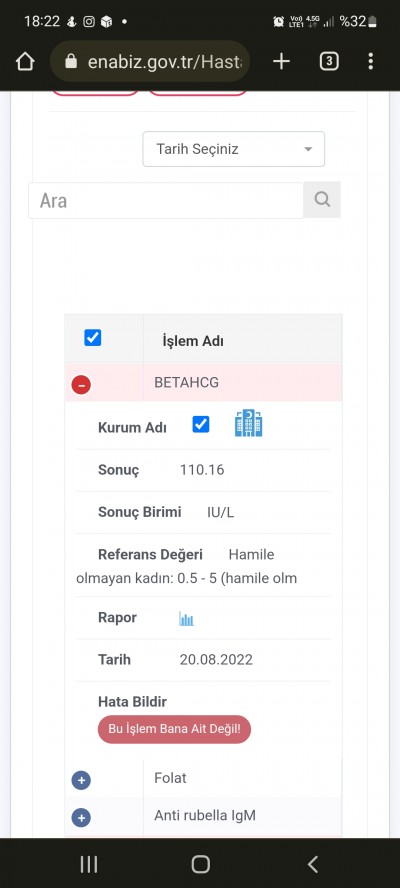Collapse the BETAHCG row with minus button
The height and width of the screenshot is (888, 400).
(x=81, y=385)
